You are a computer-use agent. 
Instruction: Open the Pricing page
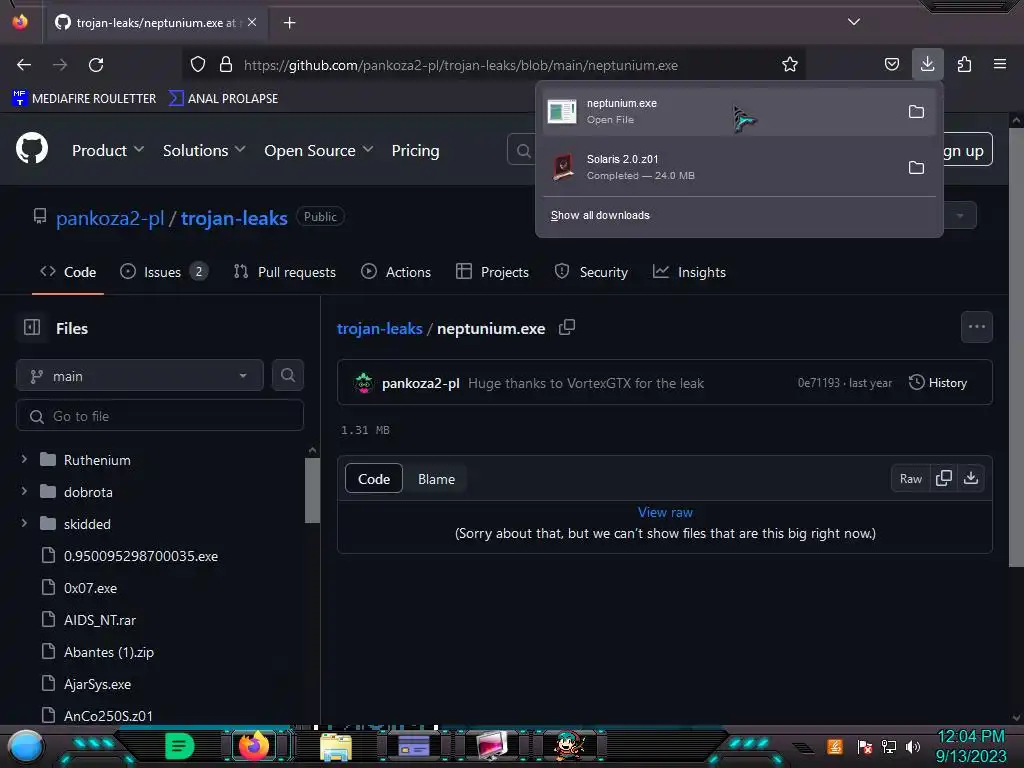(x=415, y=150)
